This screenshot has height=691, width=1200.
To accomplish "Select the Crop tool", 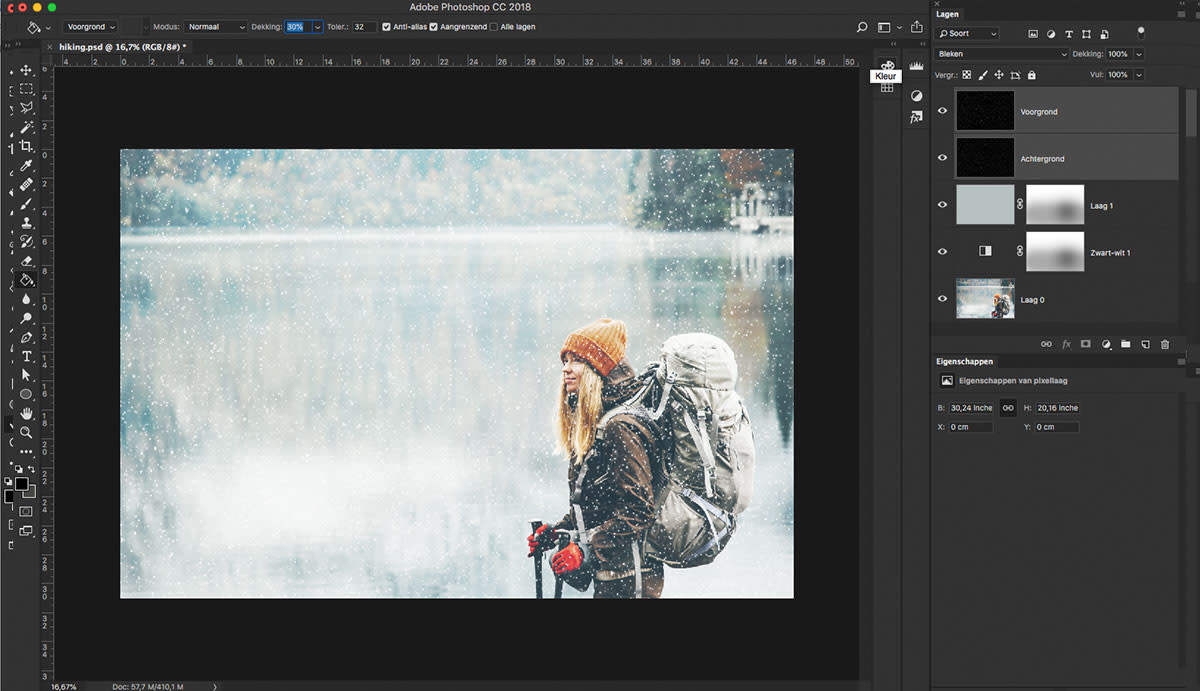I will (26, 147).
